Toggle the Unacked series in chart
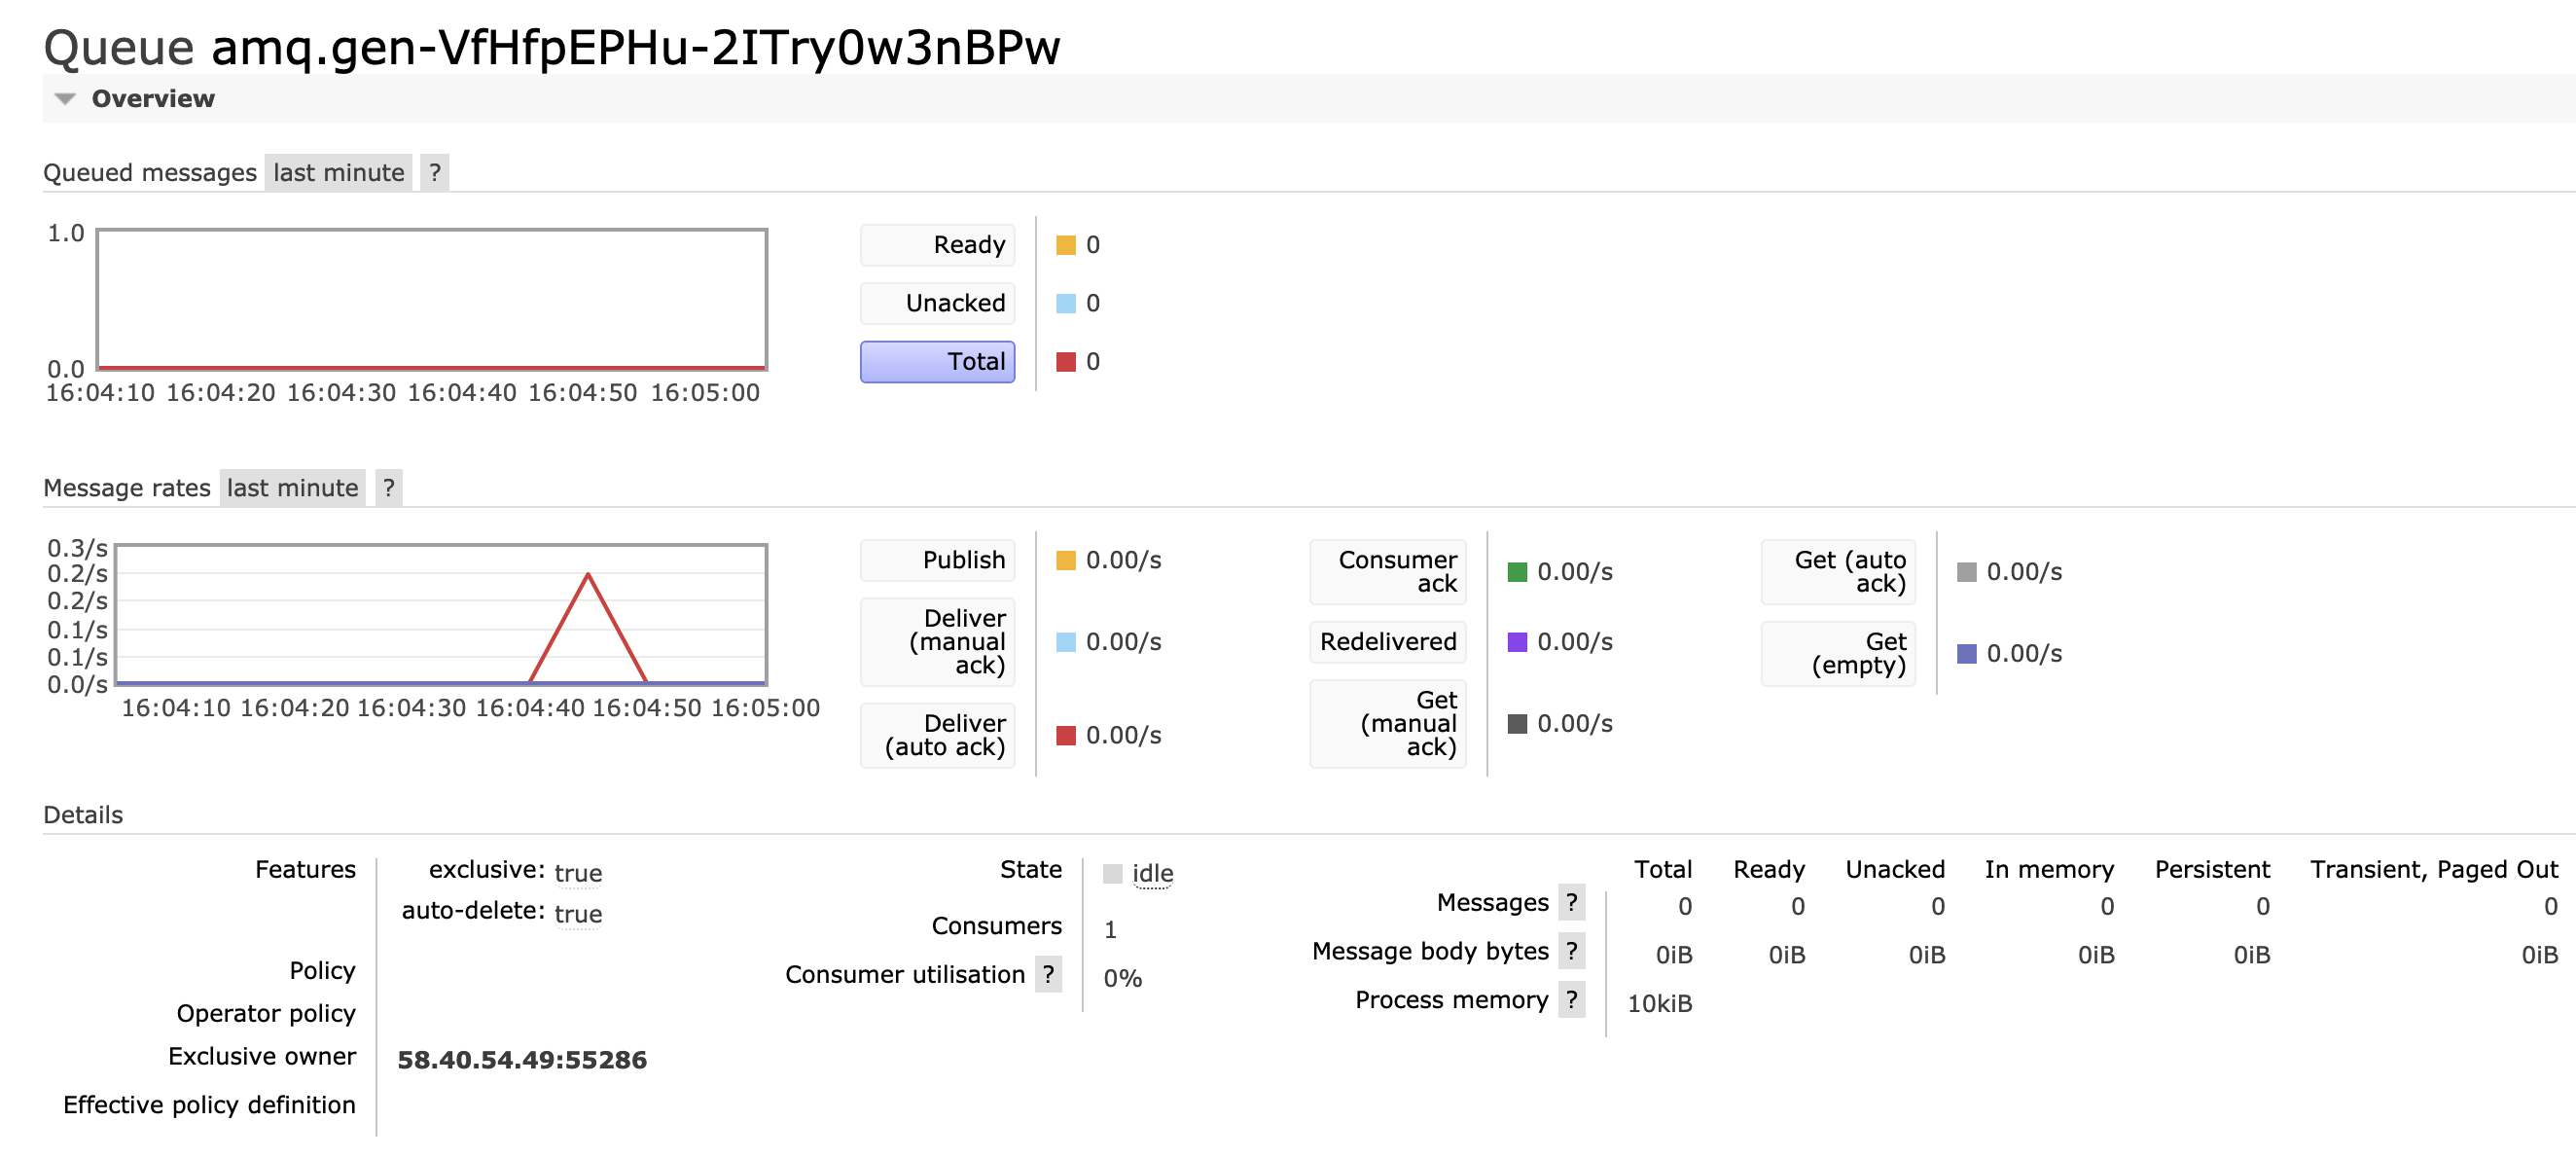The image size is (2576, 1158). 937,303
